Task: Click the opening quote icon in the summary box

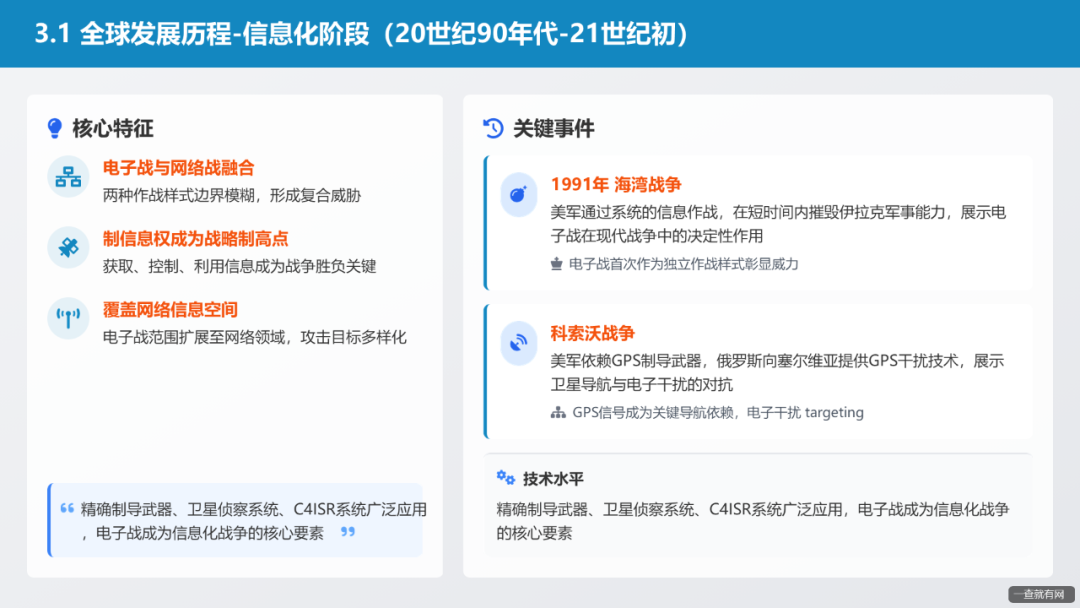Action: point(67,507)
